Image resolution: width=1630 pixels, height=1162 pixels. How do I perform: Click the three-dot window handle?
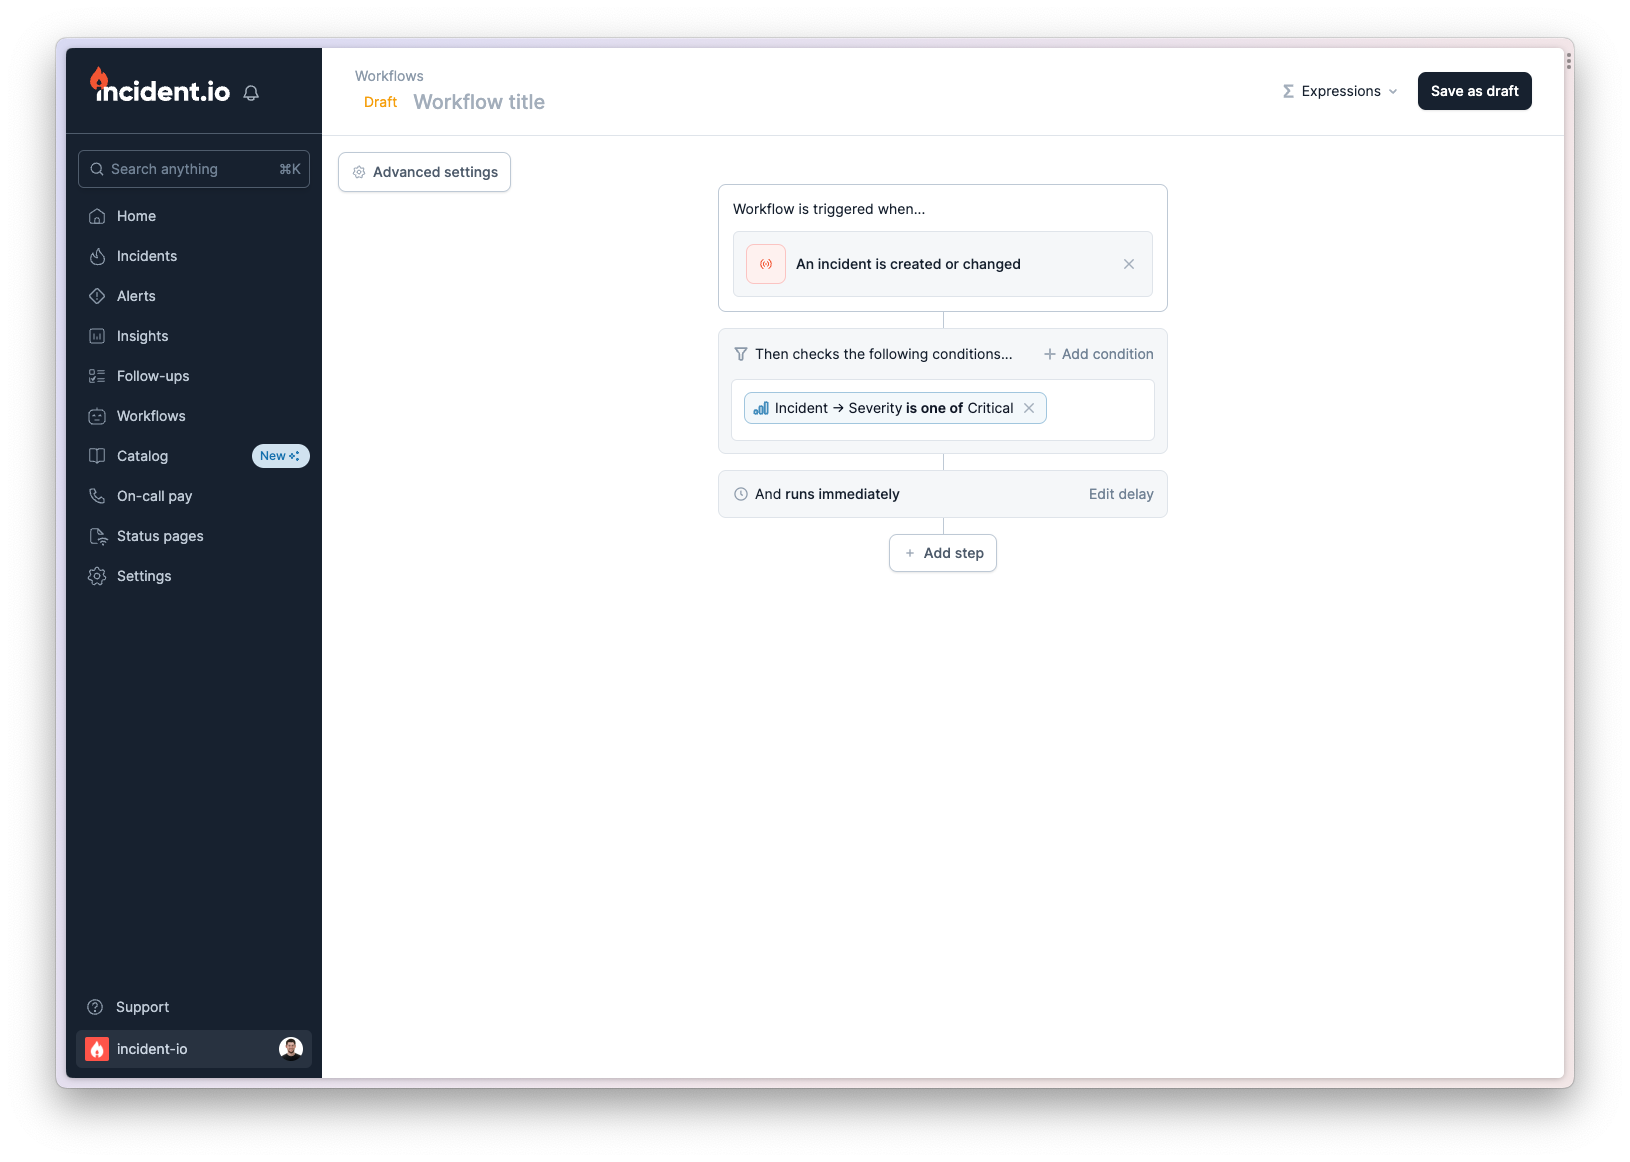1569,61
